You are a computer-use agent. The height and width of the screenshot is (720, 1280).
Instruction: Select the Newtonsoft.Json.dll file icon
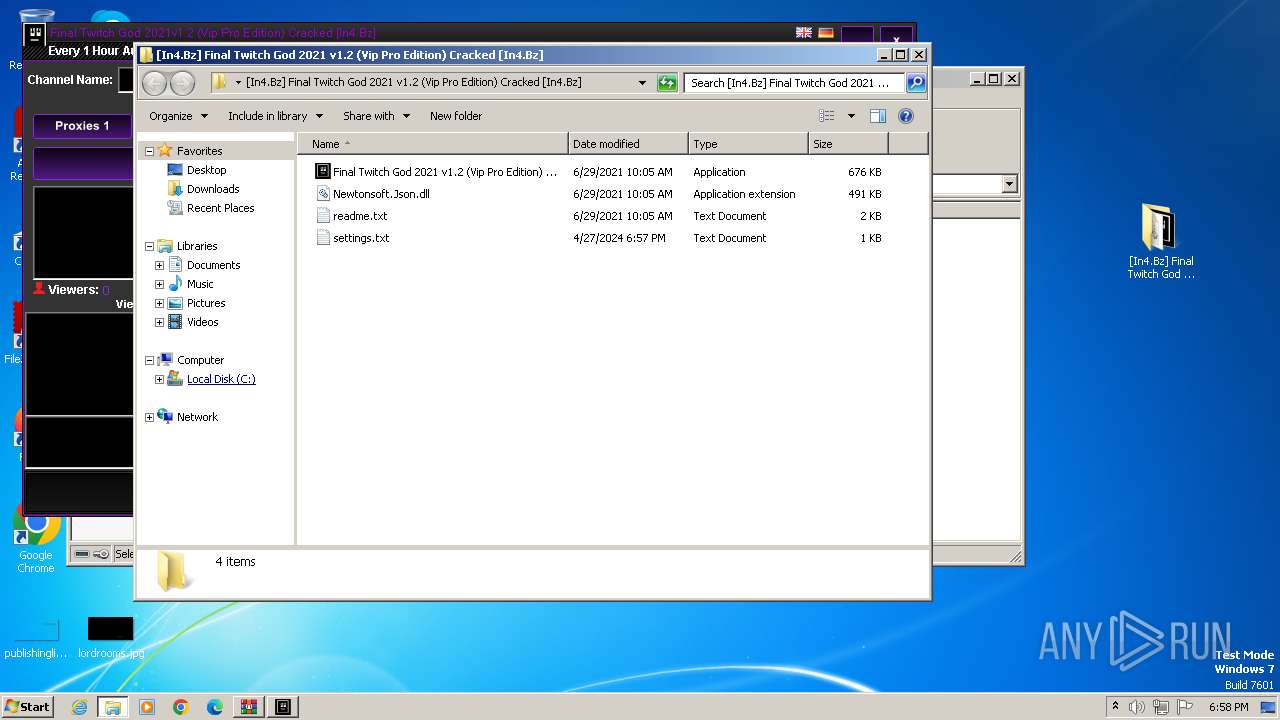323,194
